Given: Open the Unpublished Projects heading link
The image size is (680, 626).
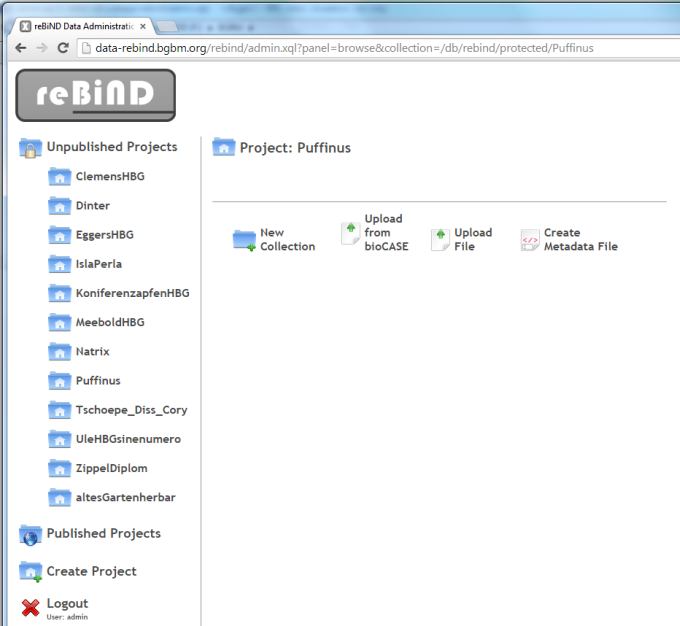Looking at the screenshot, I should click(112, 147).
